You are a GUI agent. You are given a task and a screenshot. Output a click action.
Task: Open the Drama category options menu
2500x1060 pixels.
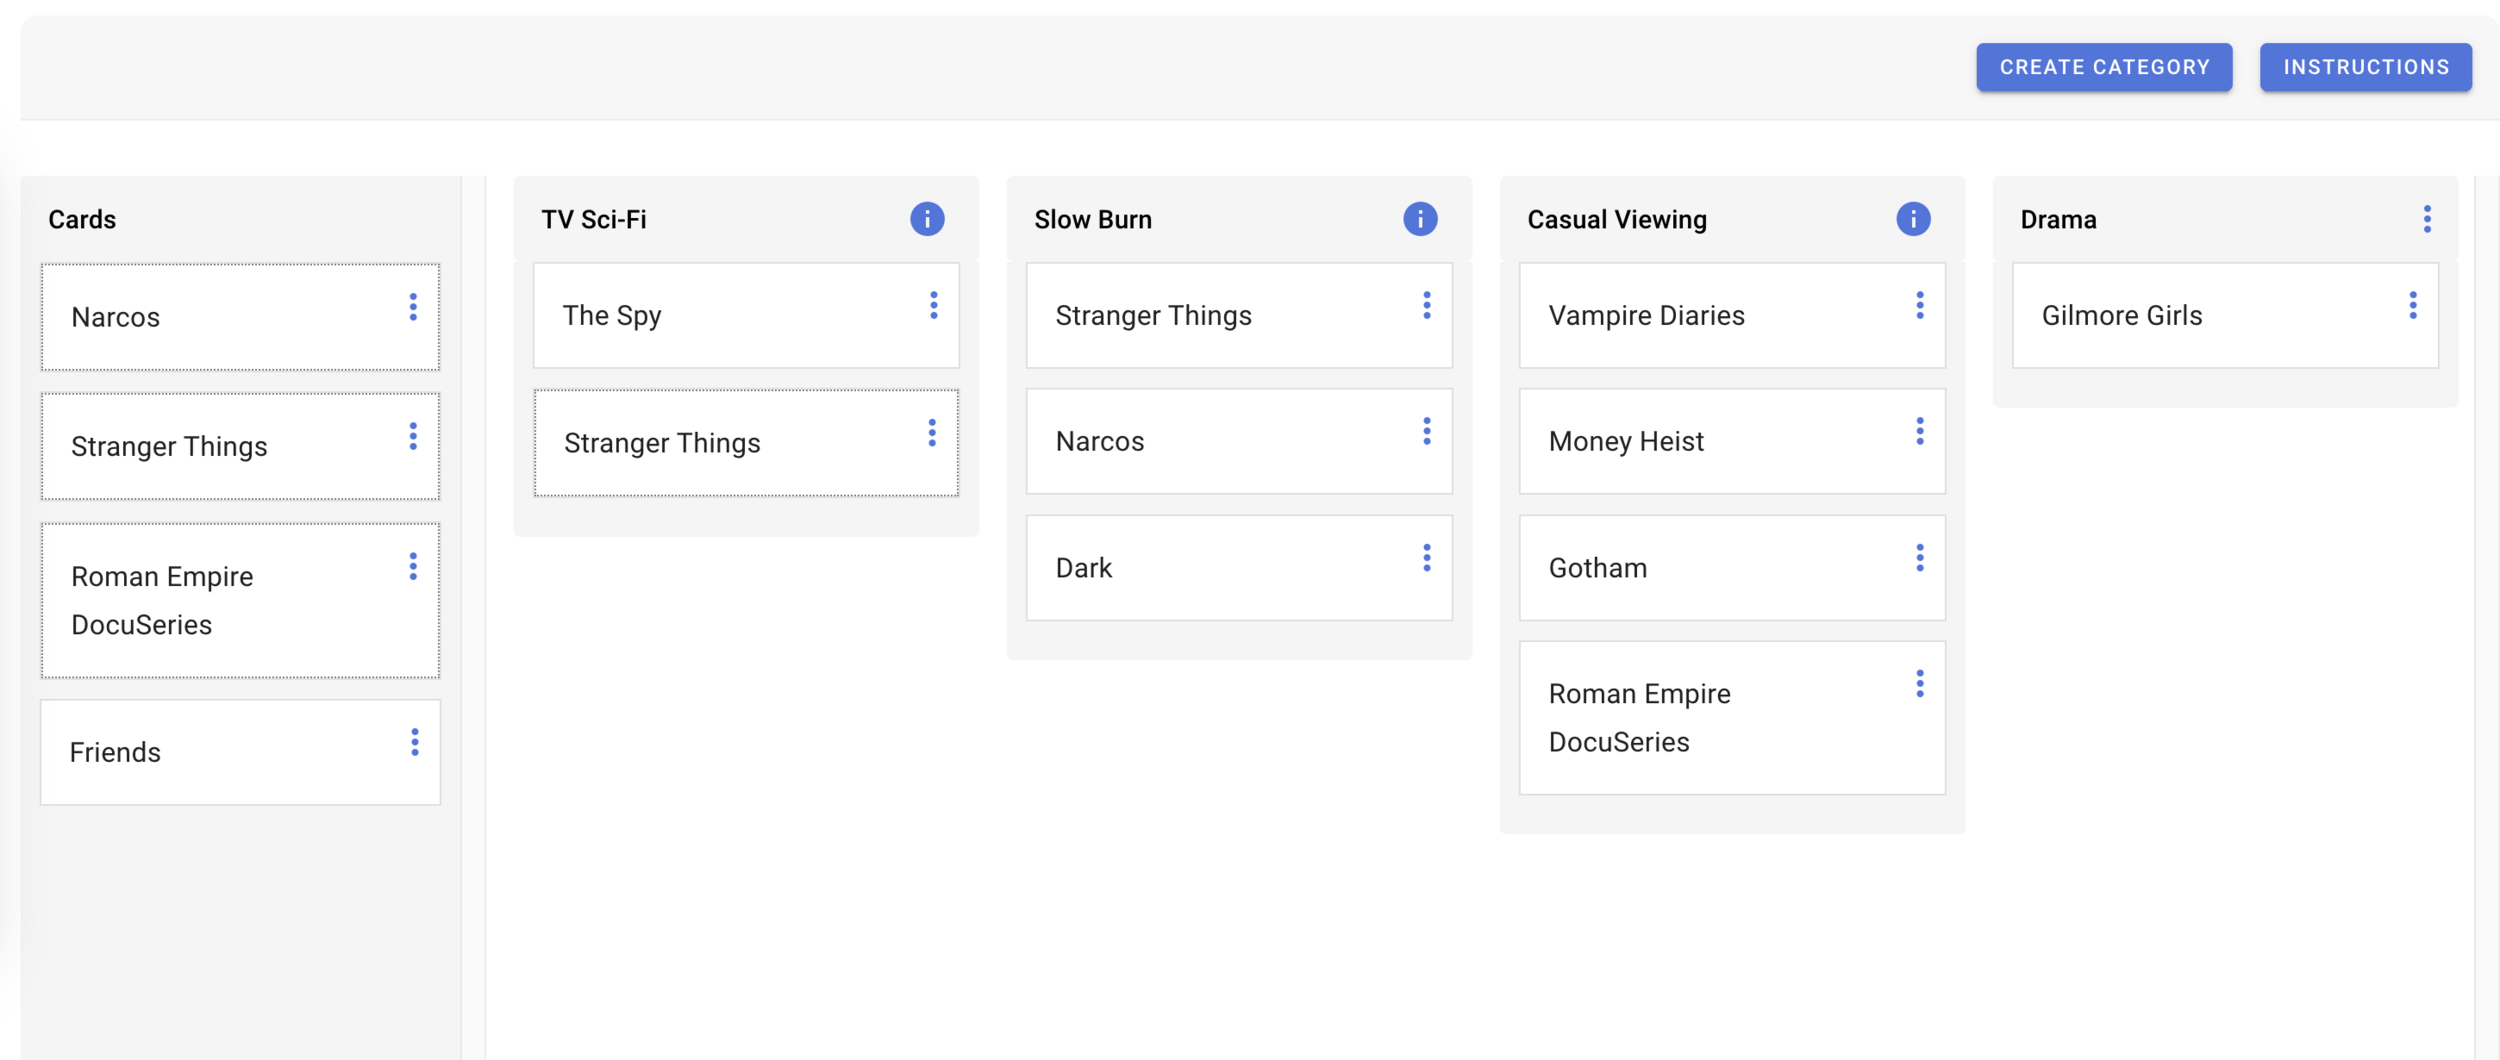pos(2427,219)
